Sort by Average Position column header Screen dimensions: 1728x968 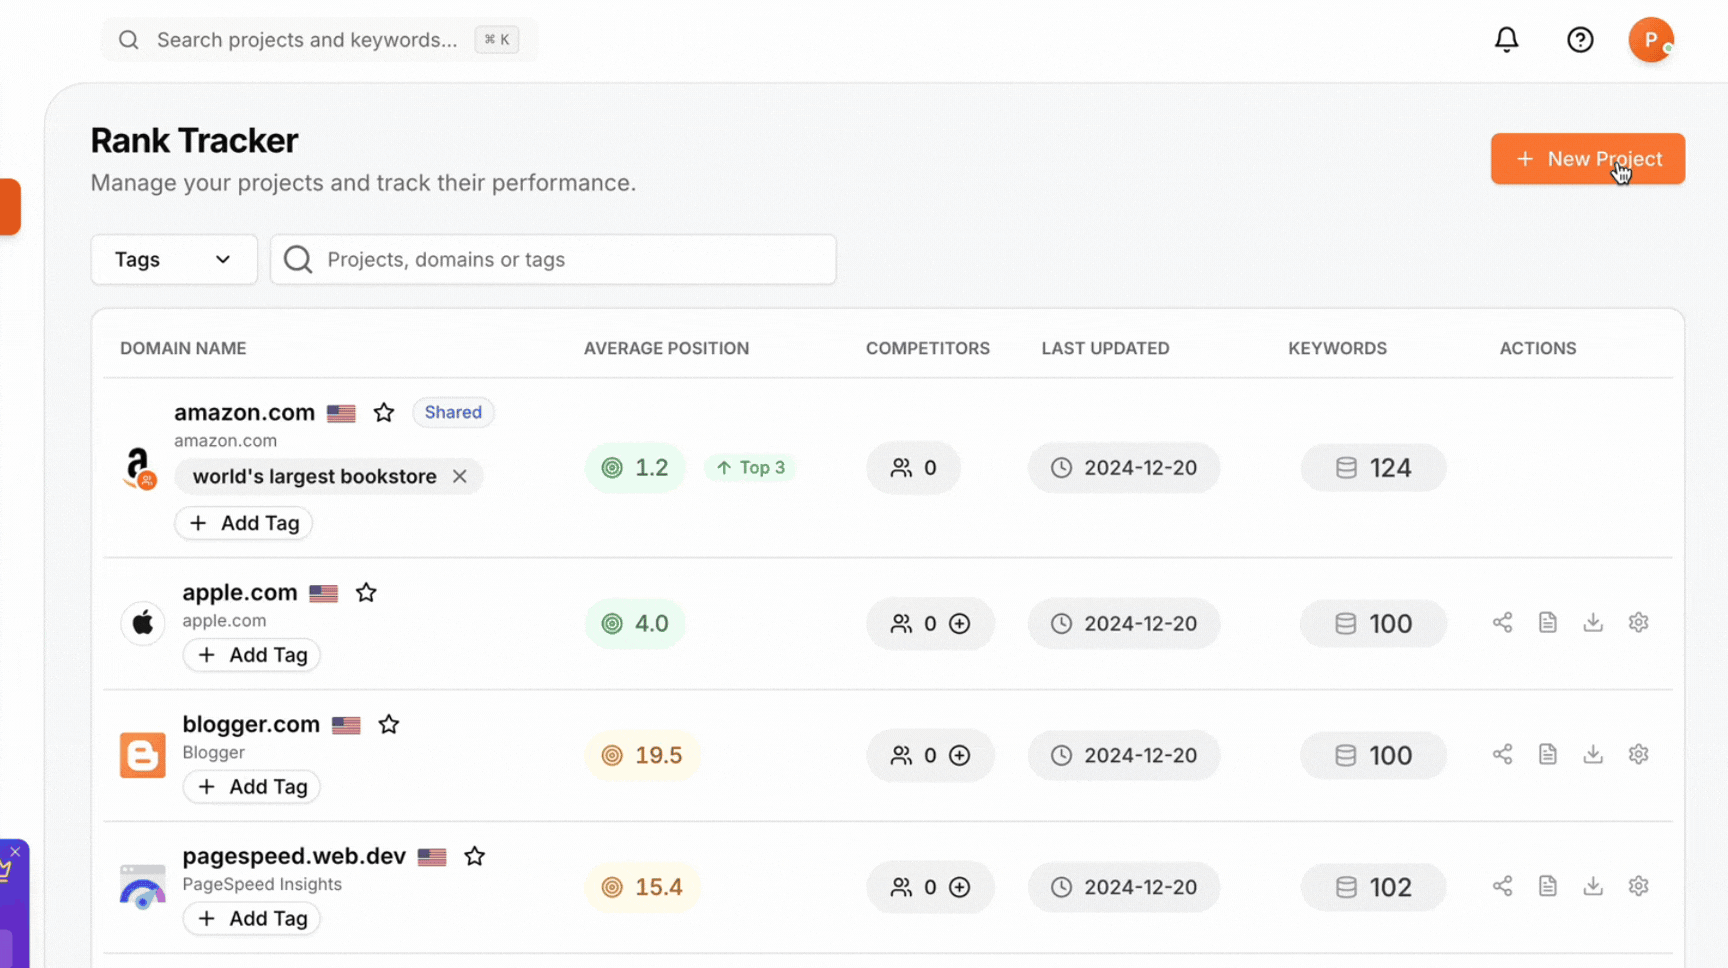pyautogui.click(x=666, y=348)
